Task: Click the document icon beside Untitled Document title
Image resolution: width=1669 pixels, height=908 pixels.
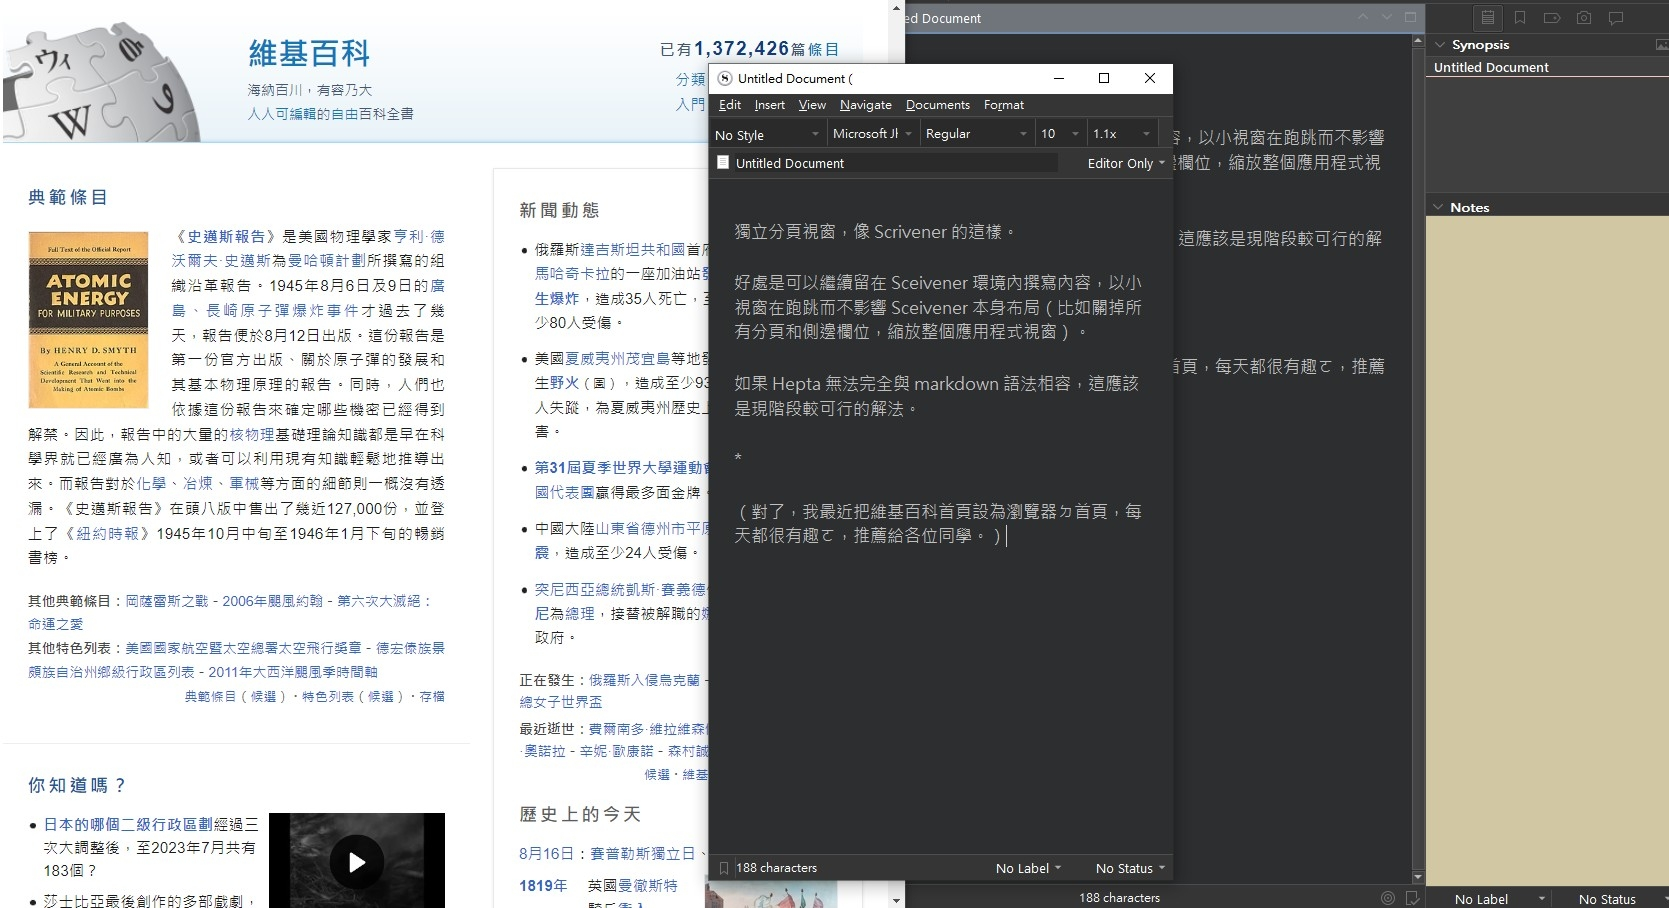Action: [723, 162]
